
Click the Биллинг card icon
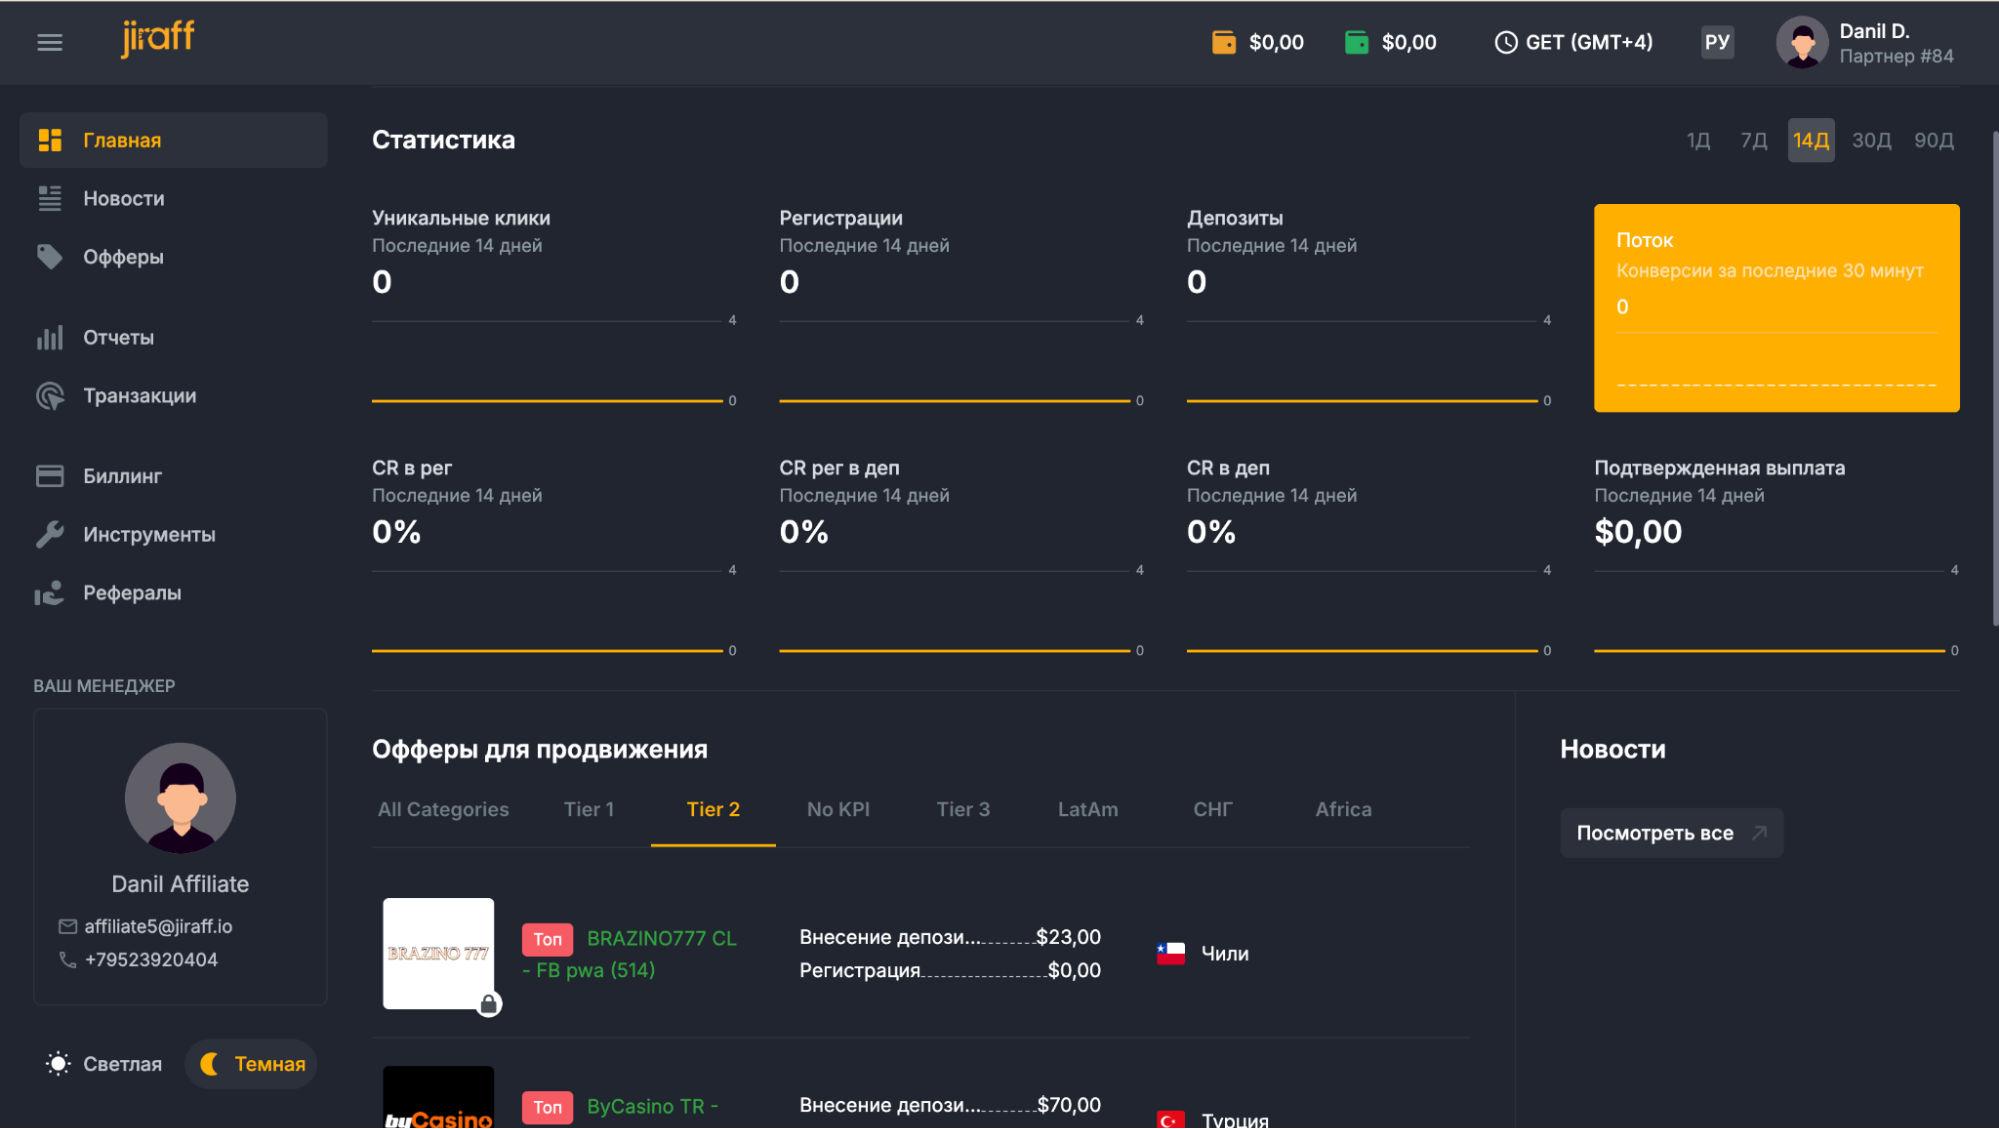point(50,476)
